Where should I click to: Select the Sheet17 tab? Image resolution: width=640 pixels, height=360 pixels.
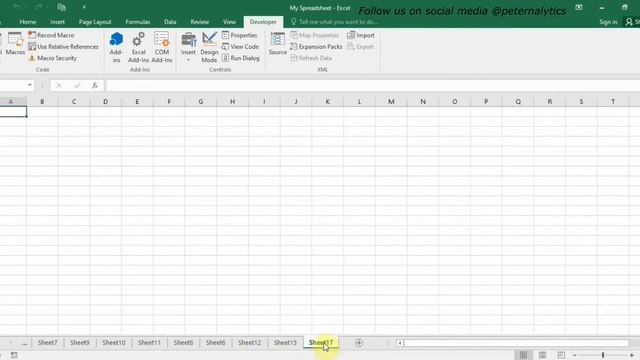click(321, 343)
